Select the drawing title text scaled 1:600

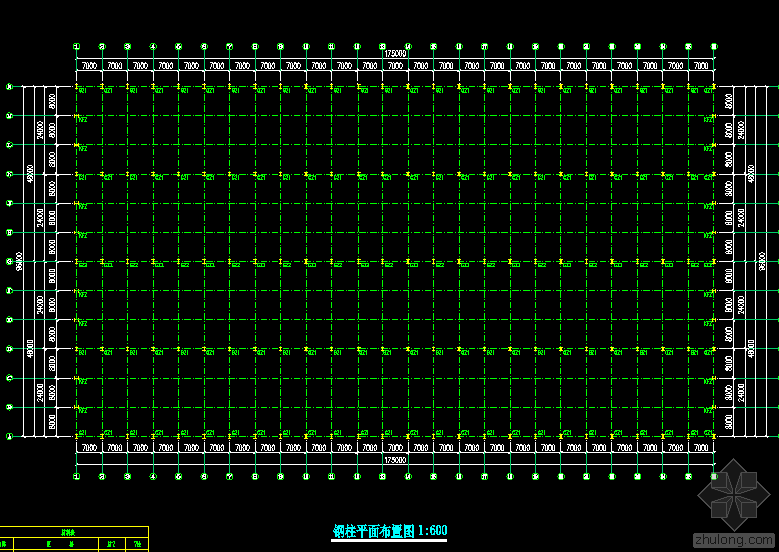click(x=390, y=531)
